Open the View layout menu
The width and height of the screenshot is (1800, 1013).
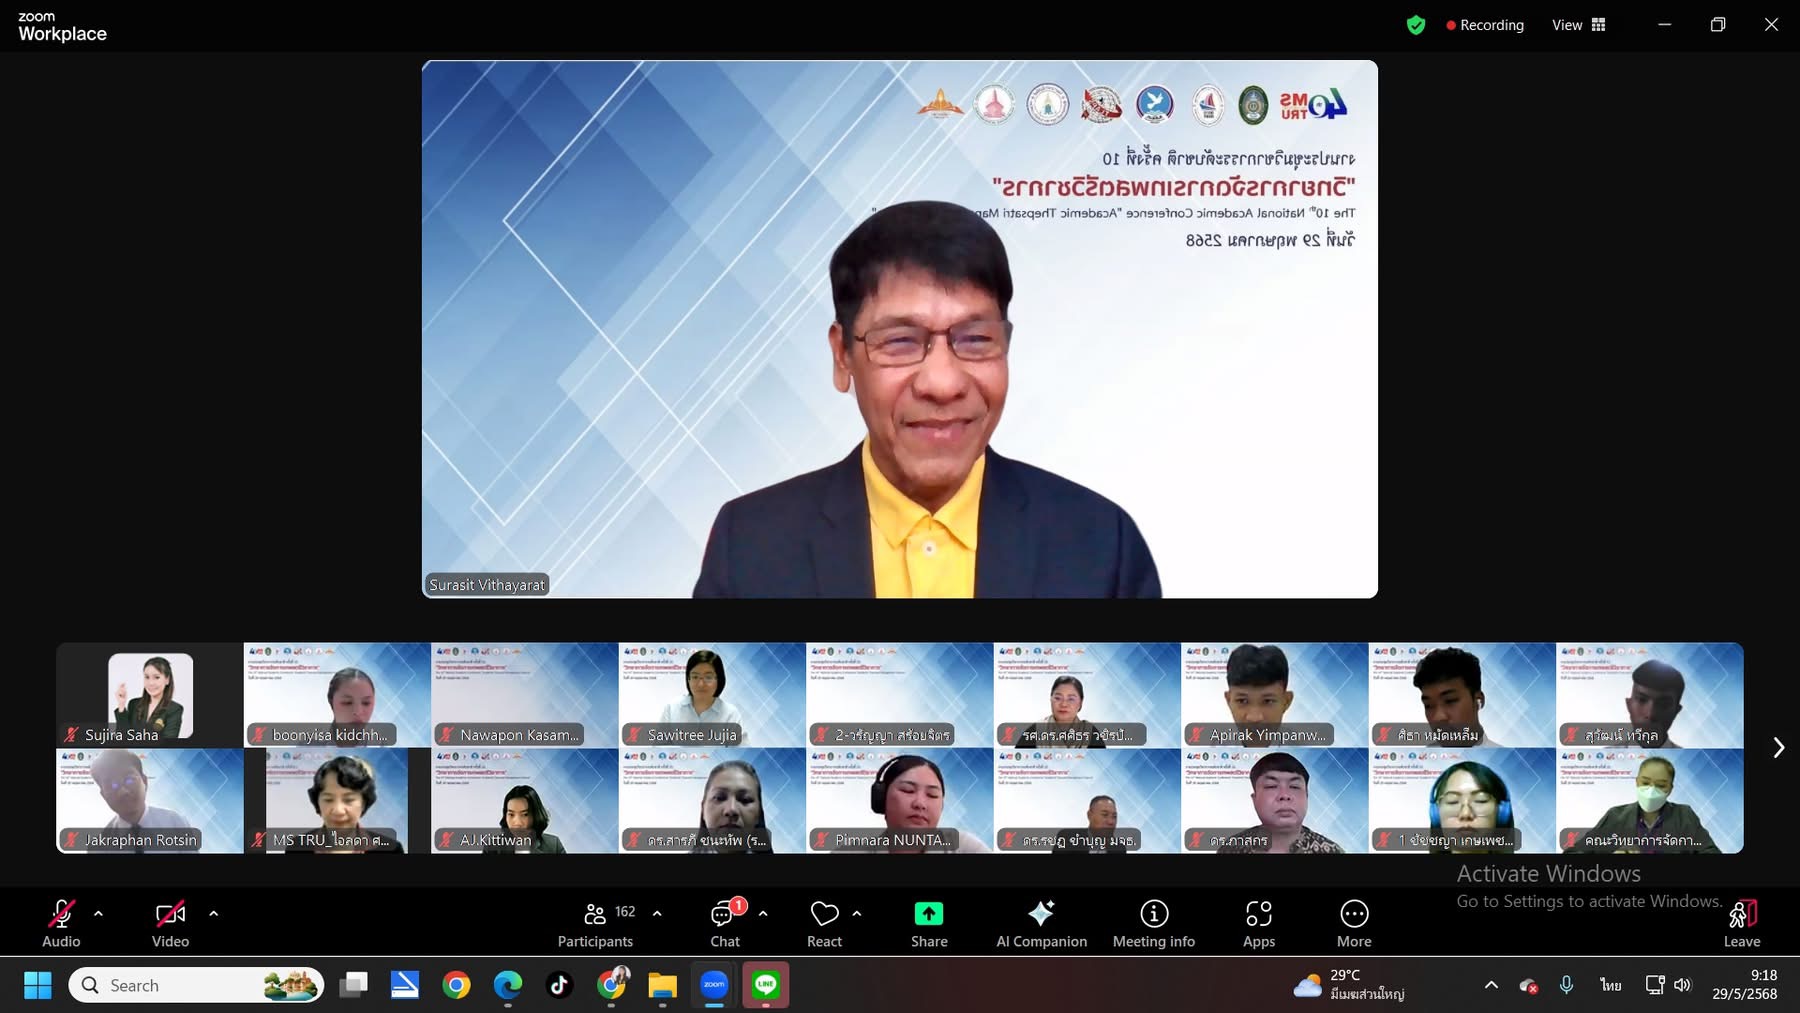pyautogui.click(x=1578, y=25)
